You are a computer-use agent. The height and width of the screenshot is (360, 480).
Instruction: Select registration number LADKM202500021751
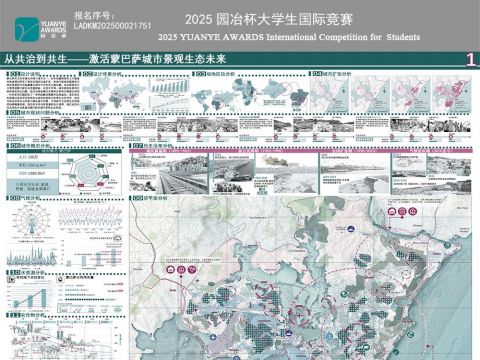click(112, 26)
